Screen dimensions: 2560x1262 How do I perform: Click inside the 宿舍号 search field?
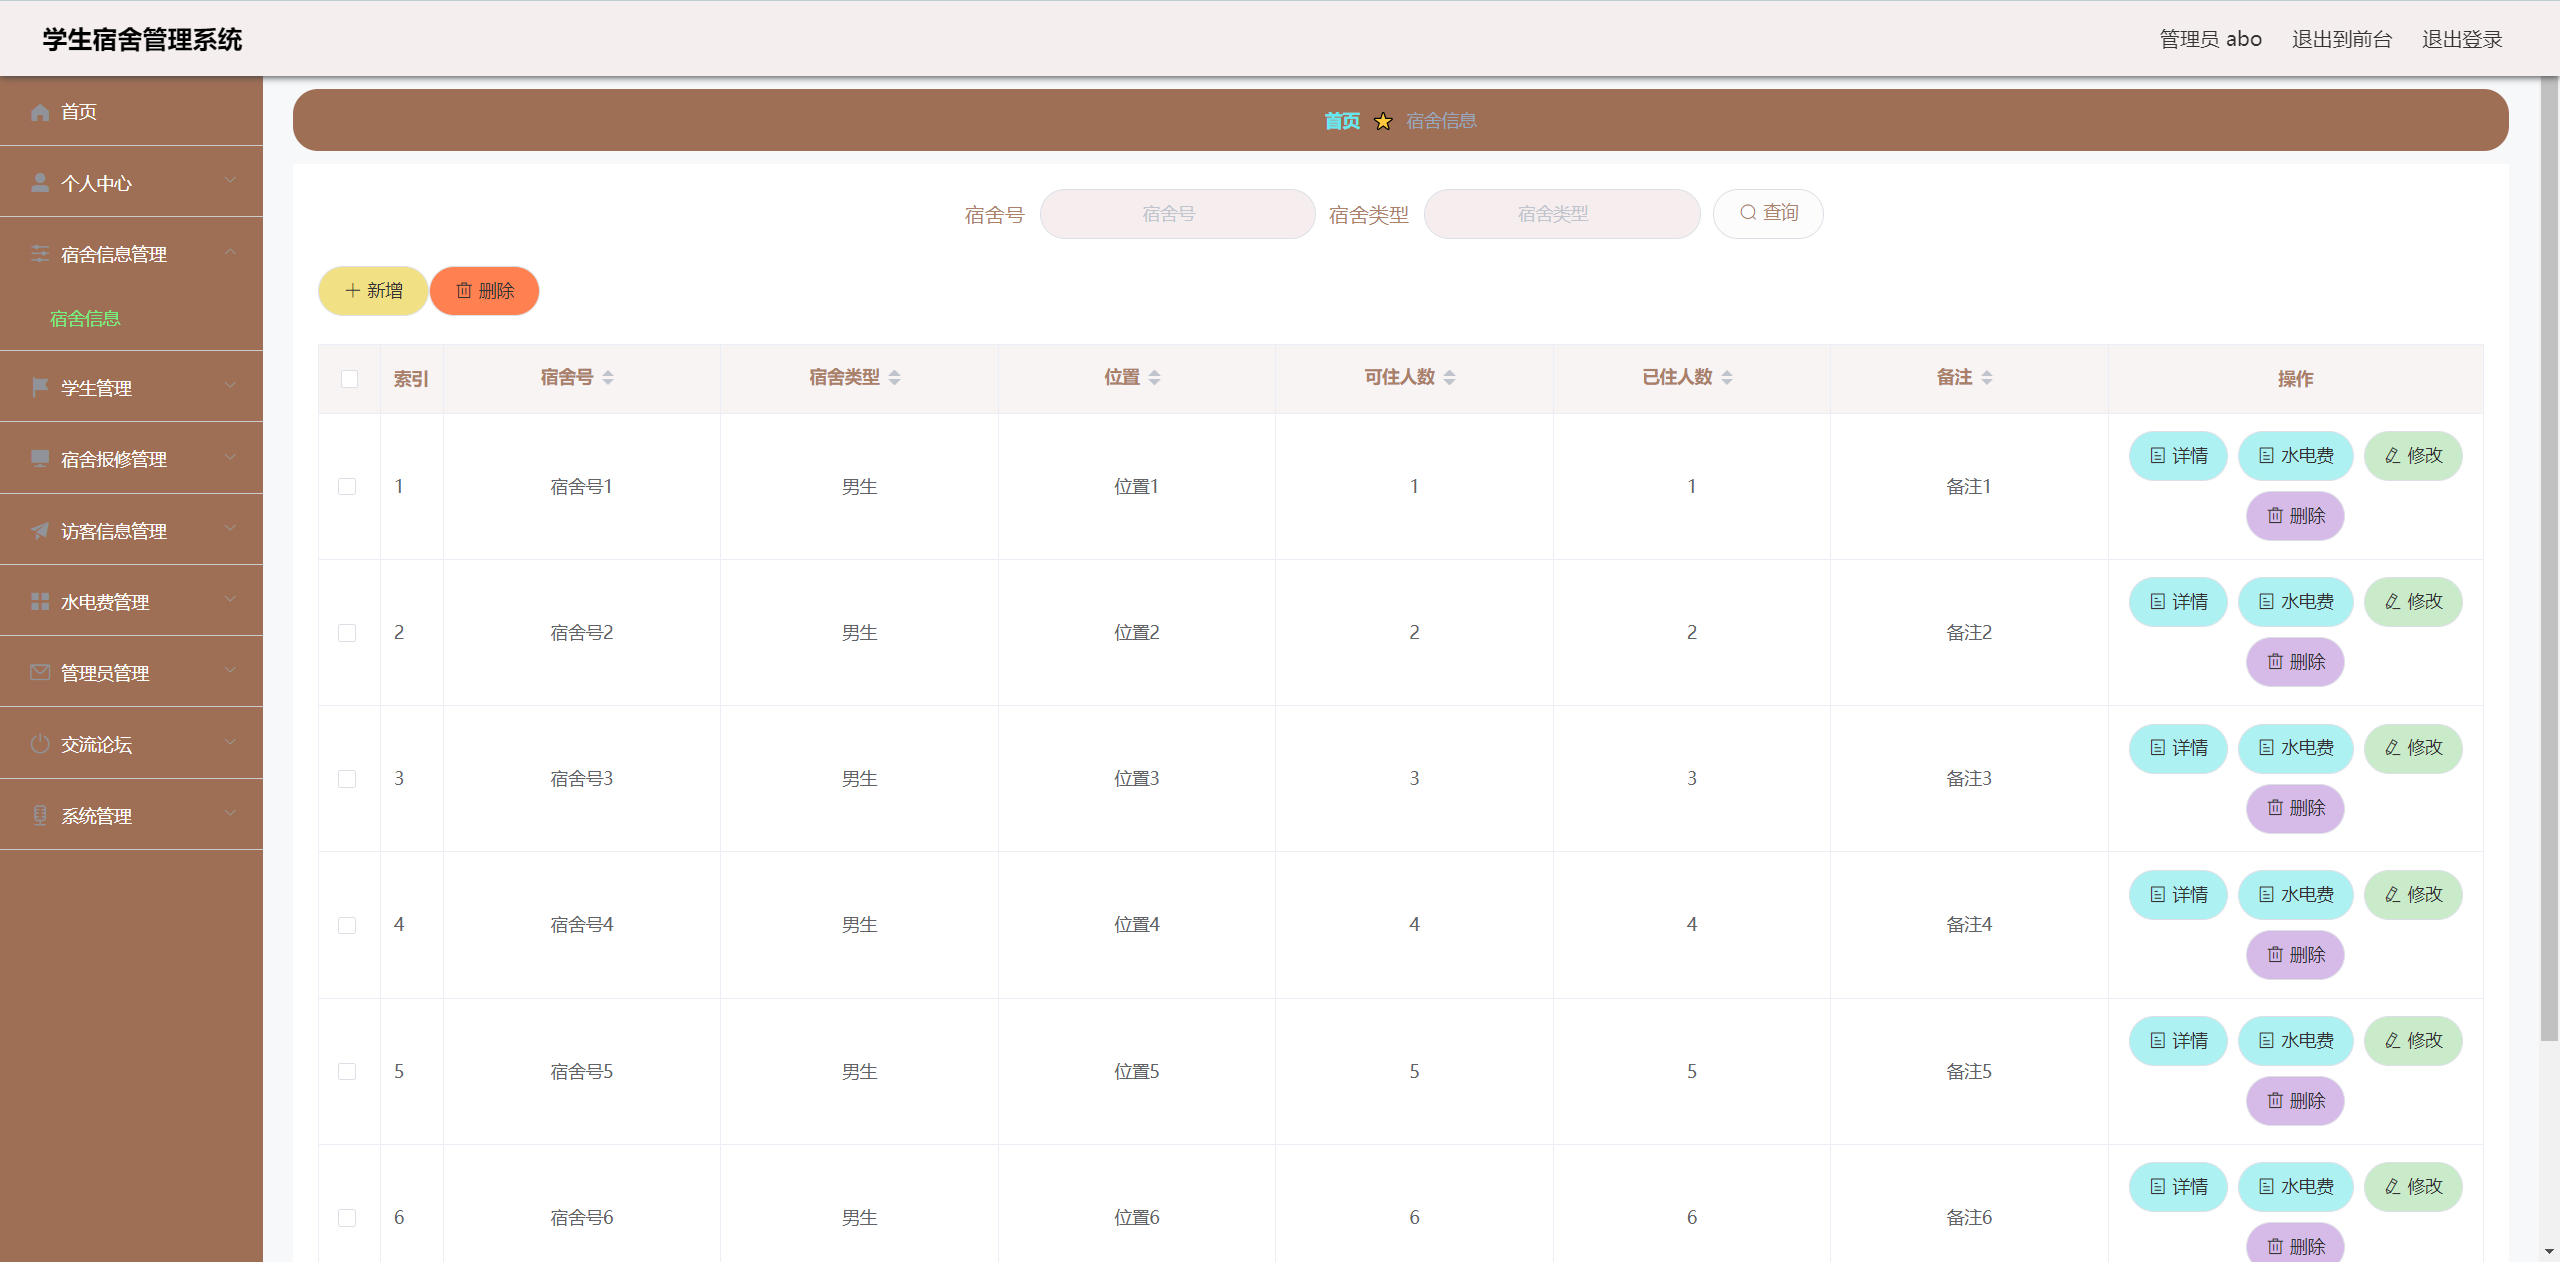click(x=1176, y=213)
